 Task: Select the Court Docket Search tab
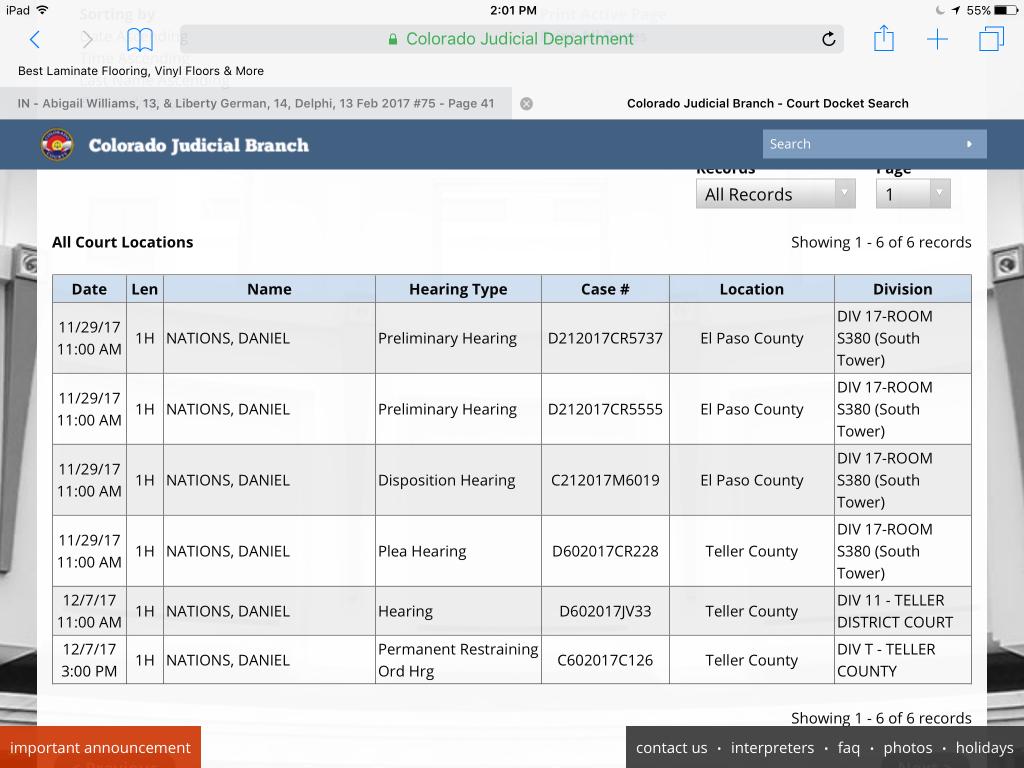click(x=767, y=103)
